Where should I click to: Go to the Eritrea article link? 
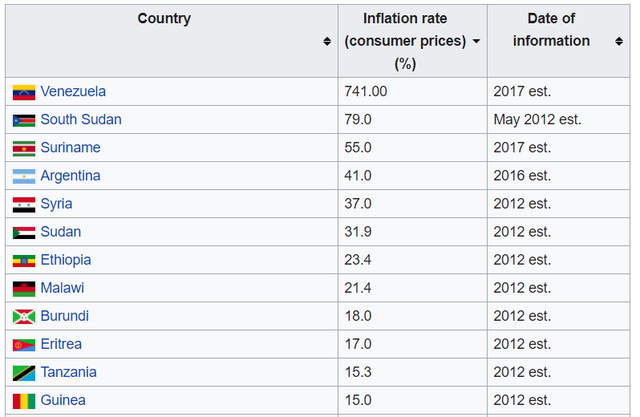point(61,344)
